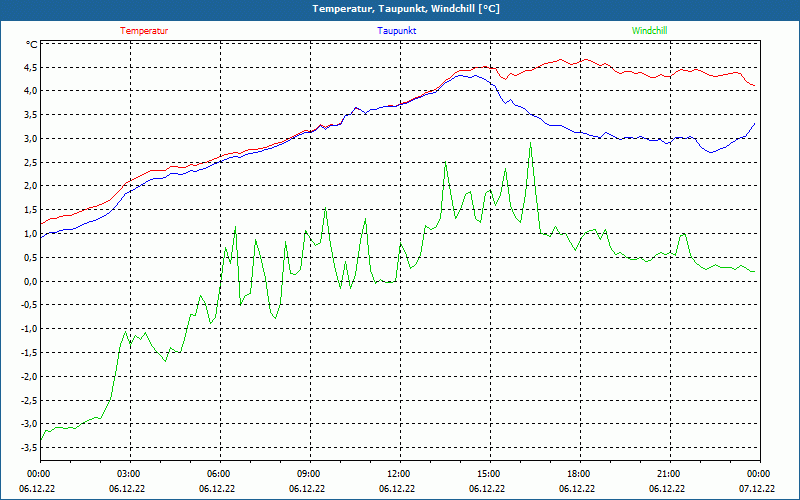Click the -2,0 y-axis value
800x500 pixels.
coord(29,377)
